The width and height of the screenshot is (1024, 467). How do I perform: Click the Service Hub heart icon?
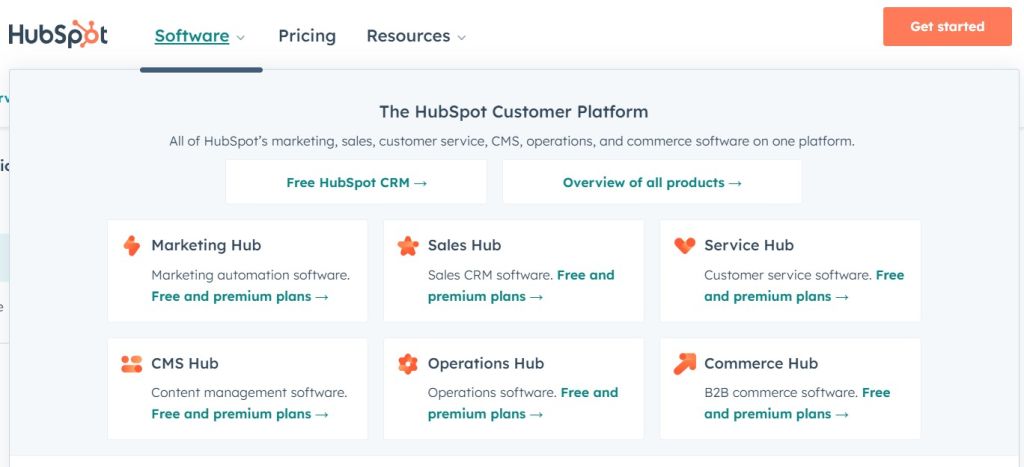(x=684, y=246)
